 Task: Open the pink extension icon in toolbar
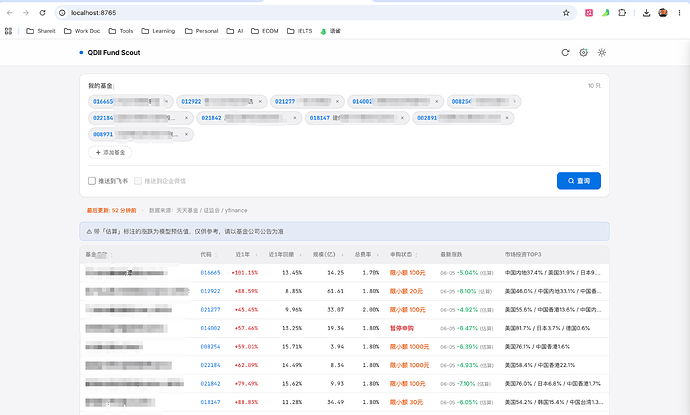[x=589, y=13]
